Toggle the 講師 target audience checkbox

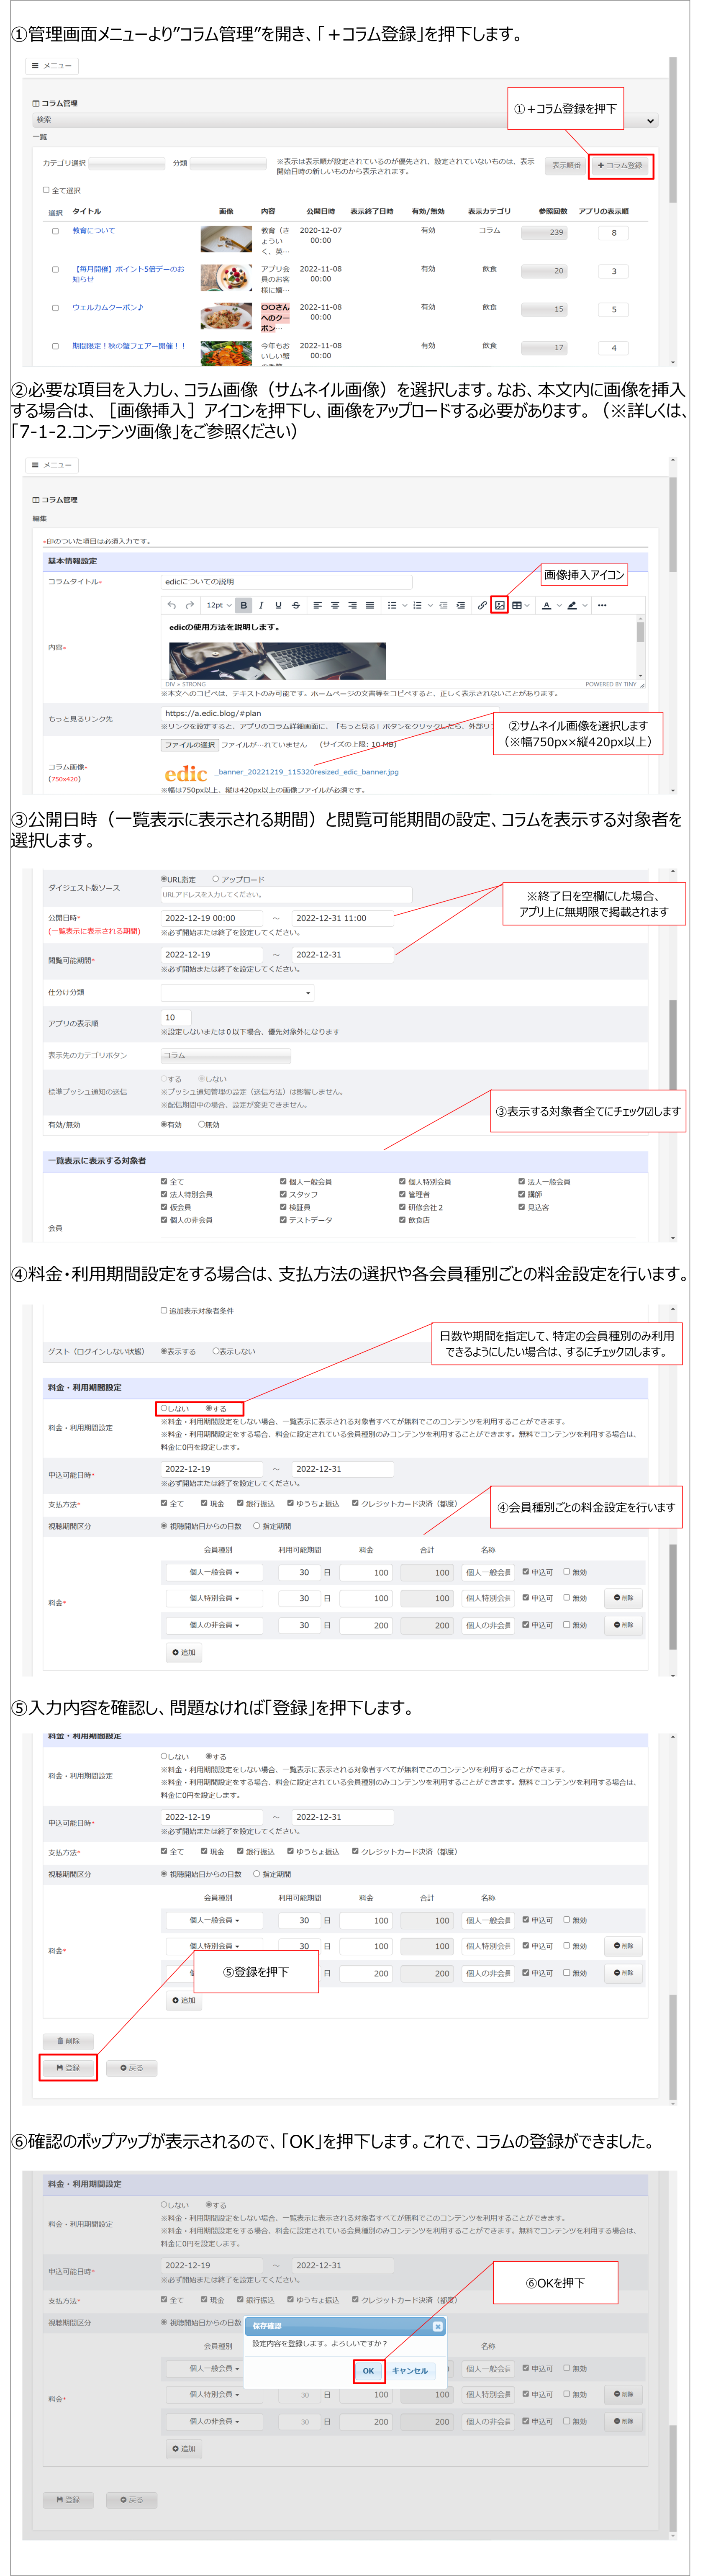pyautogui.click(x=521, y=1194)
